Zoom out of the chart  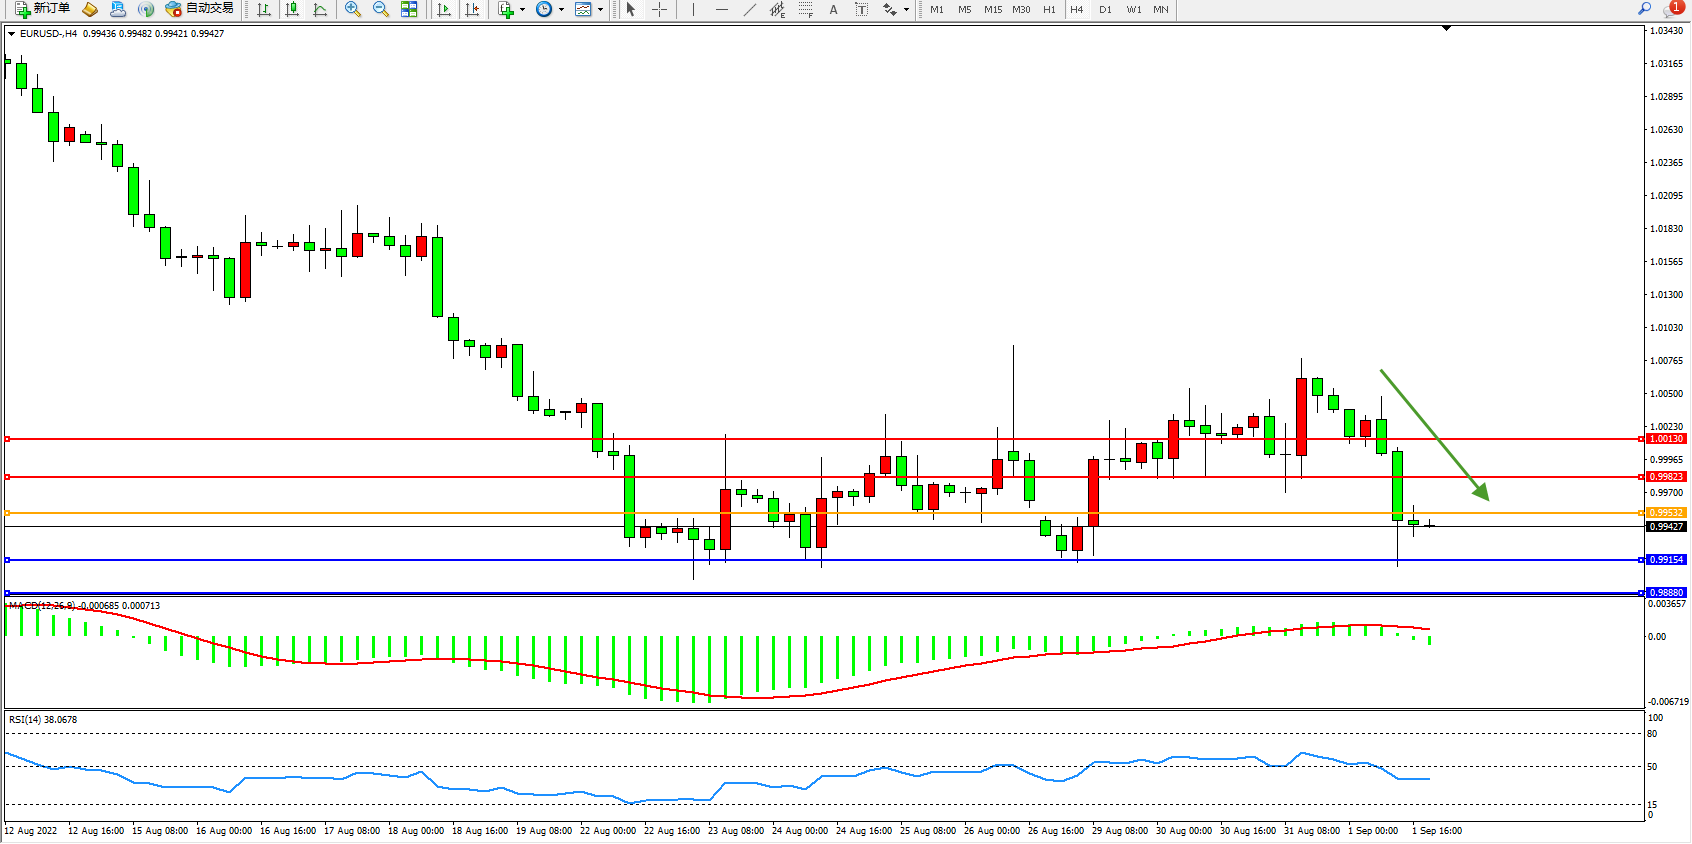(381, 9)
